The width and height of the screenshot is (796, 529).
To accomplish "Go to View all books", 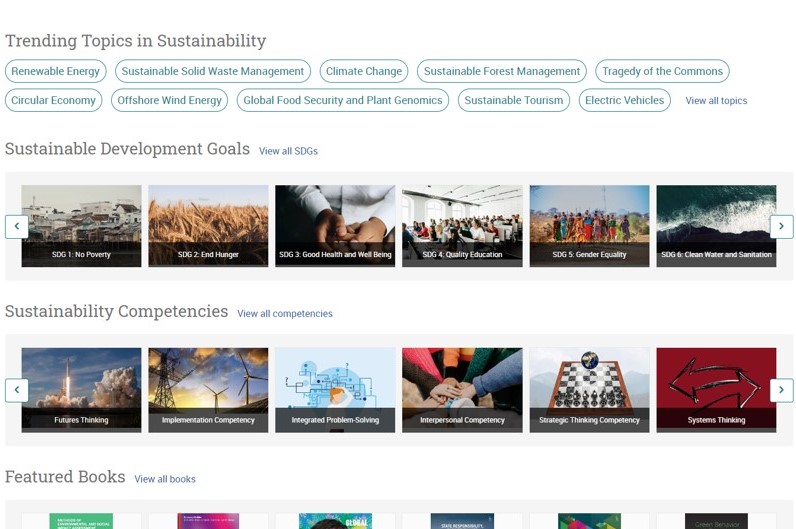I will tap(165, 479).
